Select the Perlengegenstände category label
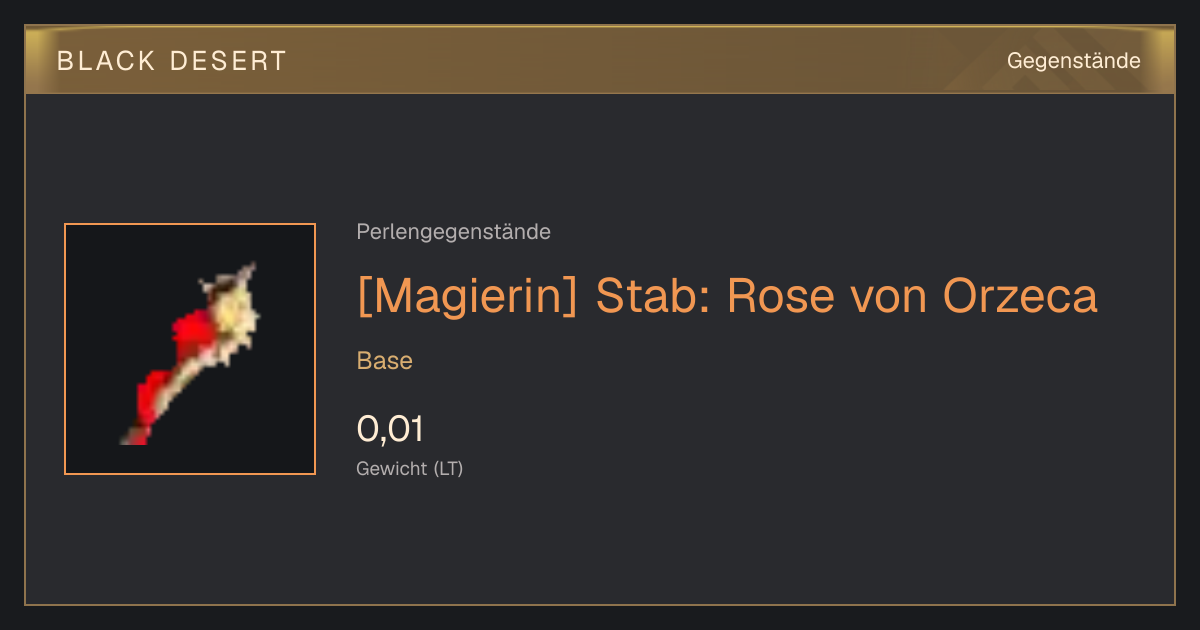 [x=453, y=232]
